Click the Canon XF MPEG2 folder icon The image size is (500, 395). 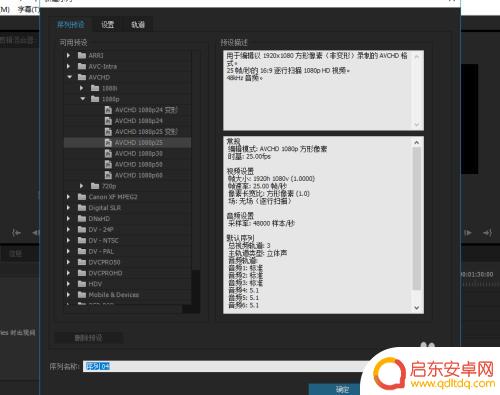pos(82,197)
